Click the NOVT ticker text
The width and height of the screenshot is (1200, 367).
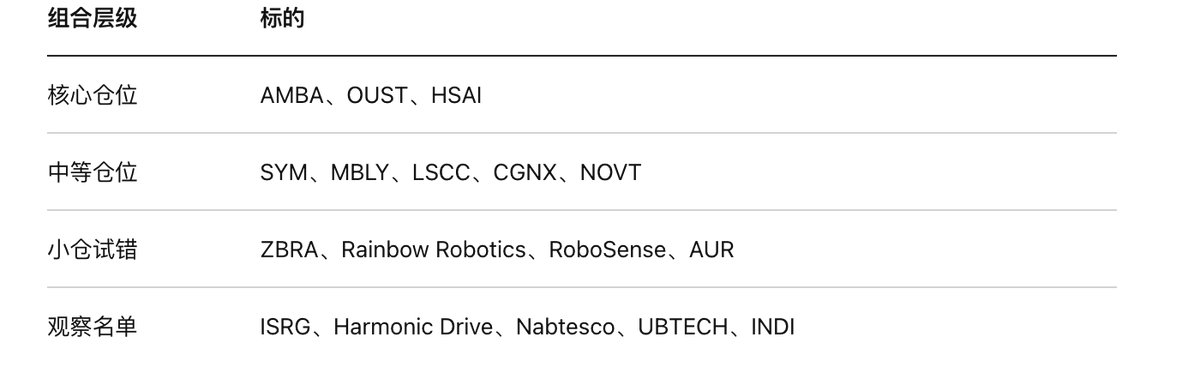[x=610, y=173]
